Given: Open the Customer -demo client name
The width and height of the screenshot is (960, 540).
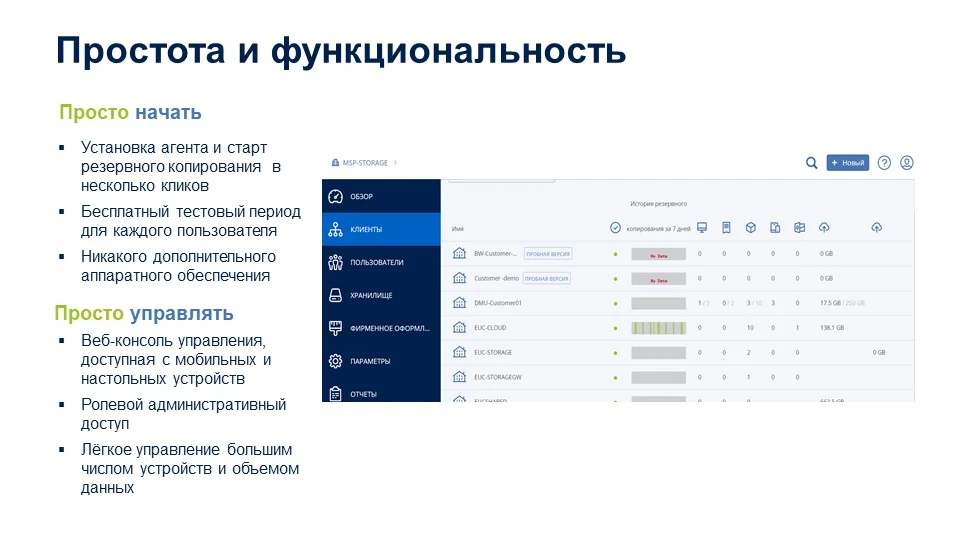Looking at the screenshot, I should pos(496,278).
